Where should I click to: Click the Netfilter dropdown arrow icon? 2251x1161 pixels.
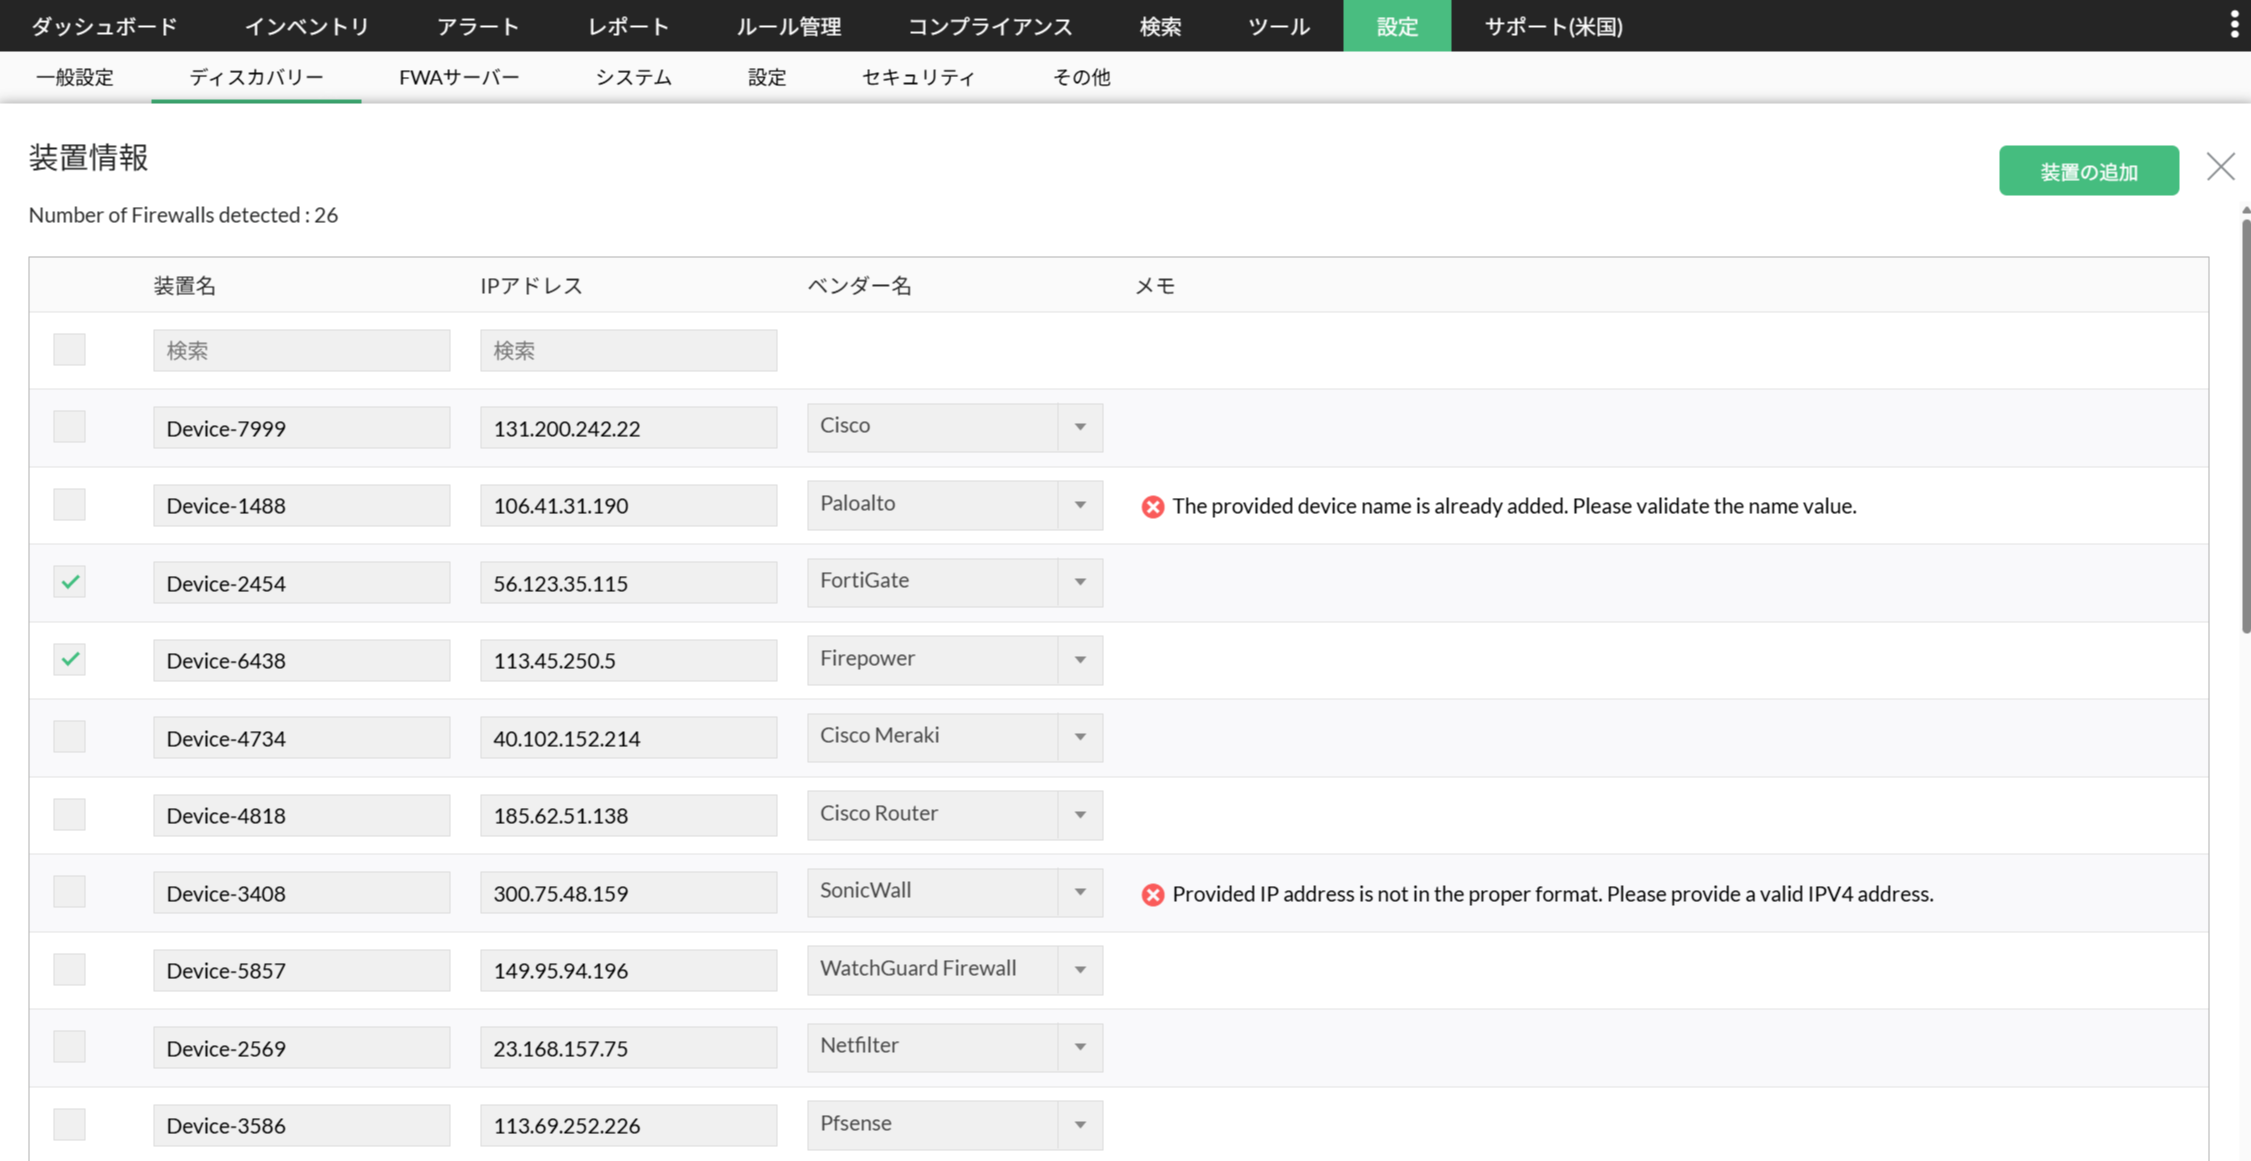(x=1080, y=1047)
